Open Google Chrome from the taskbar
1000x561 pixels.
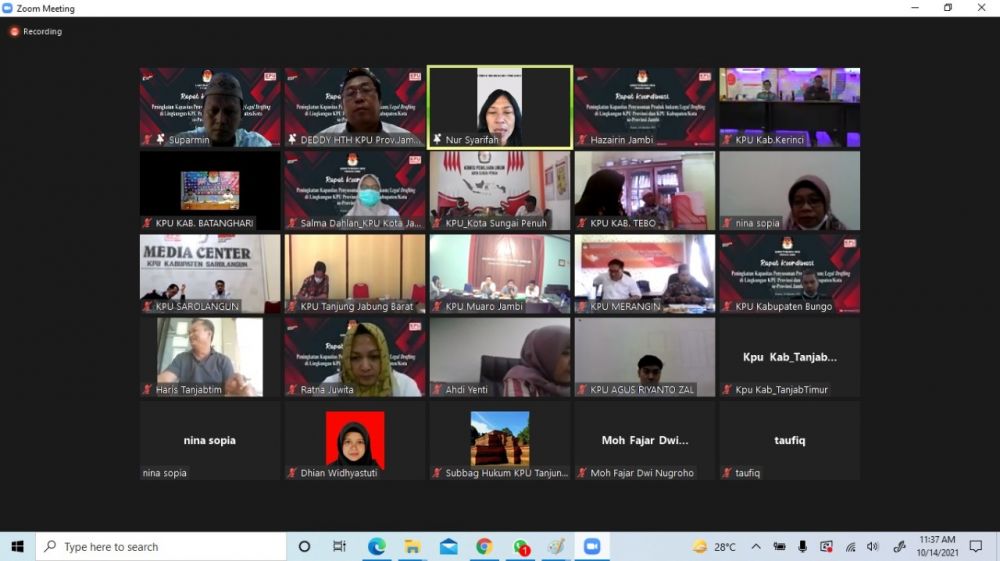[484, 546]
